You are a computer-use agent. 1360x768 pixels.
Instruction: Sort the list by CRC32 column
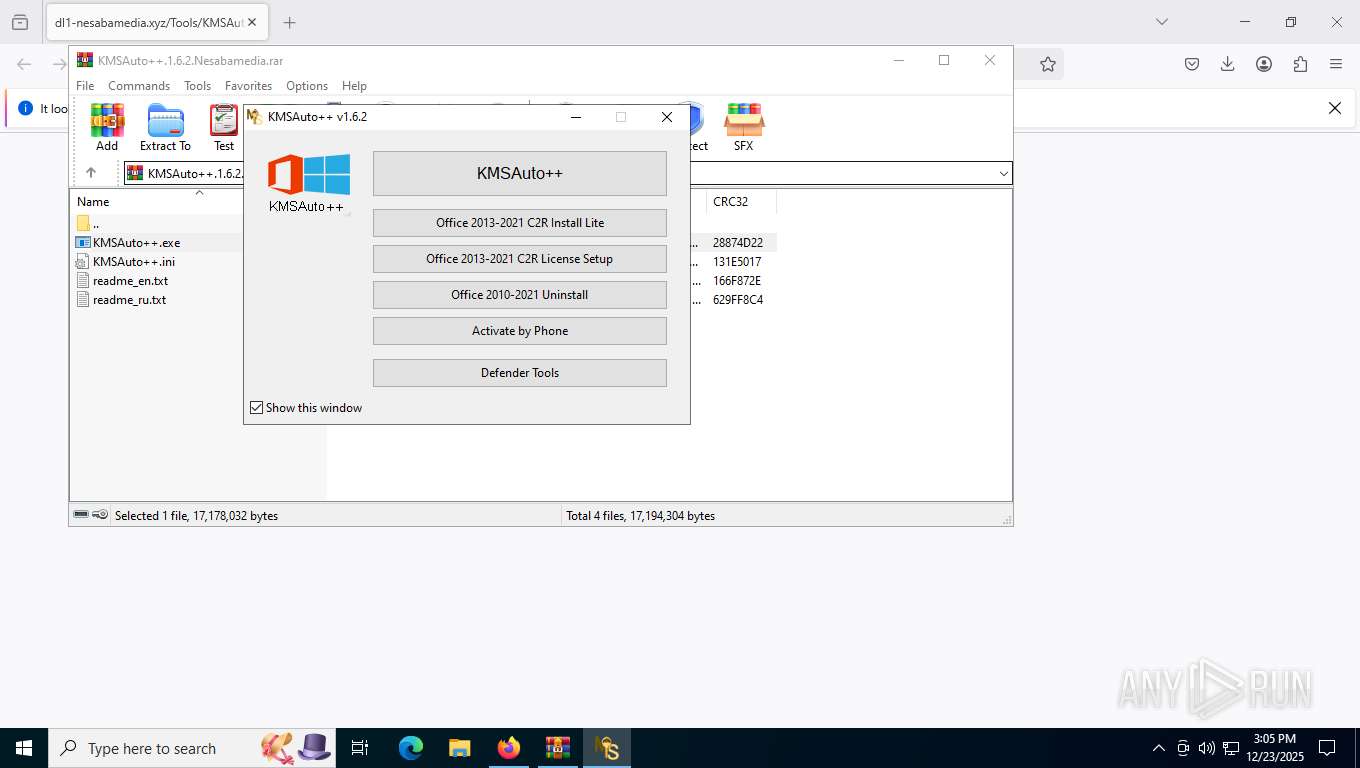(x=741, y=201)
